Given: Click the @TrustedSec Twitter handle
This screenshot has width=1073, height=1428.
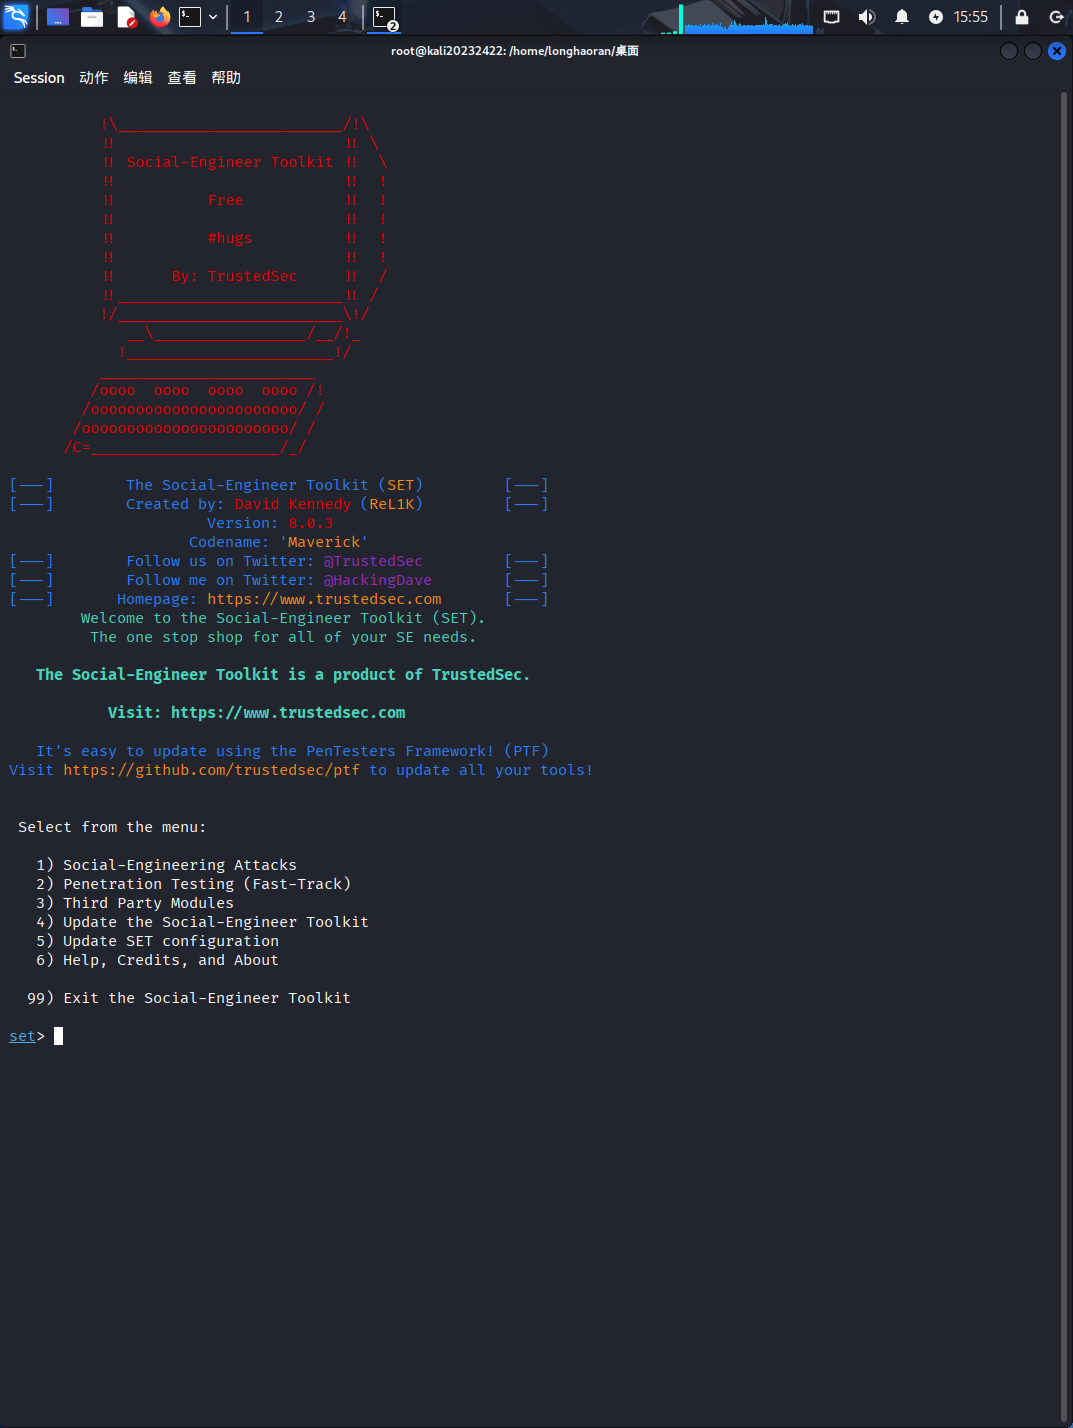Looking at the screenshot, I should 373,561.
